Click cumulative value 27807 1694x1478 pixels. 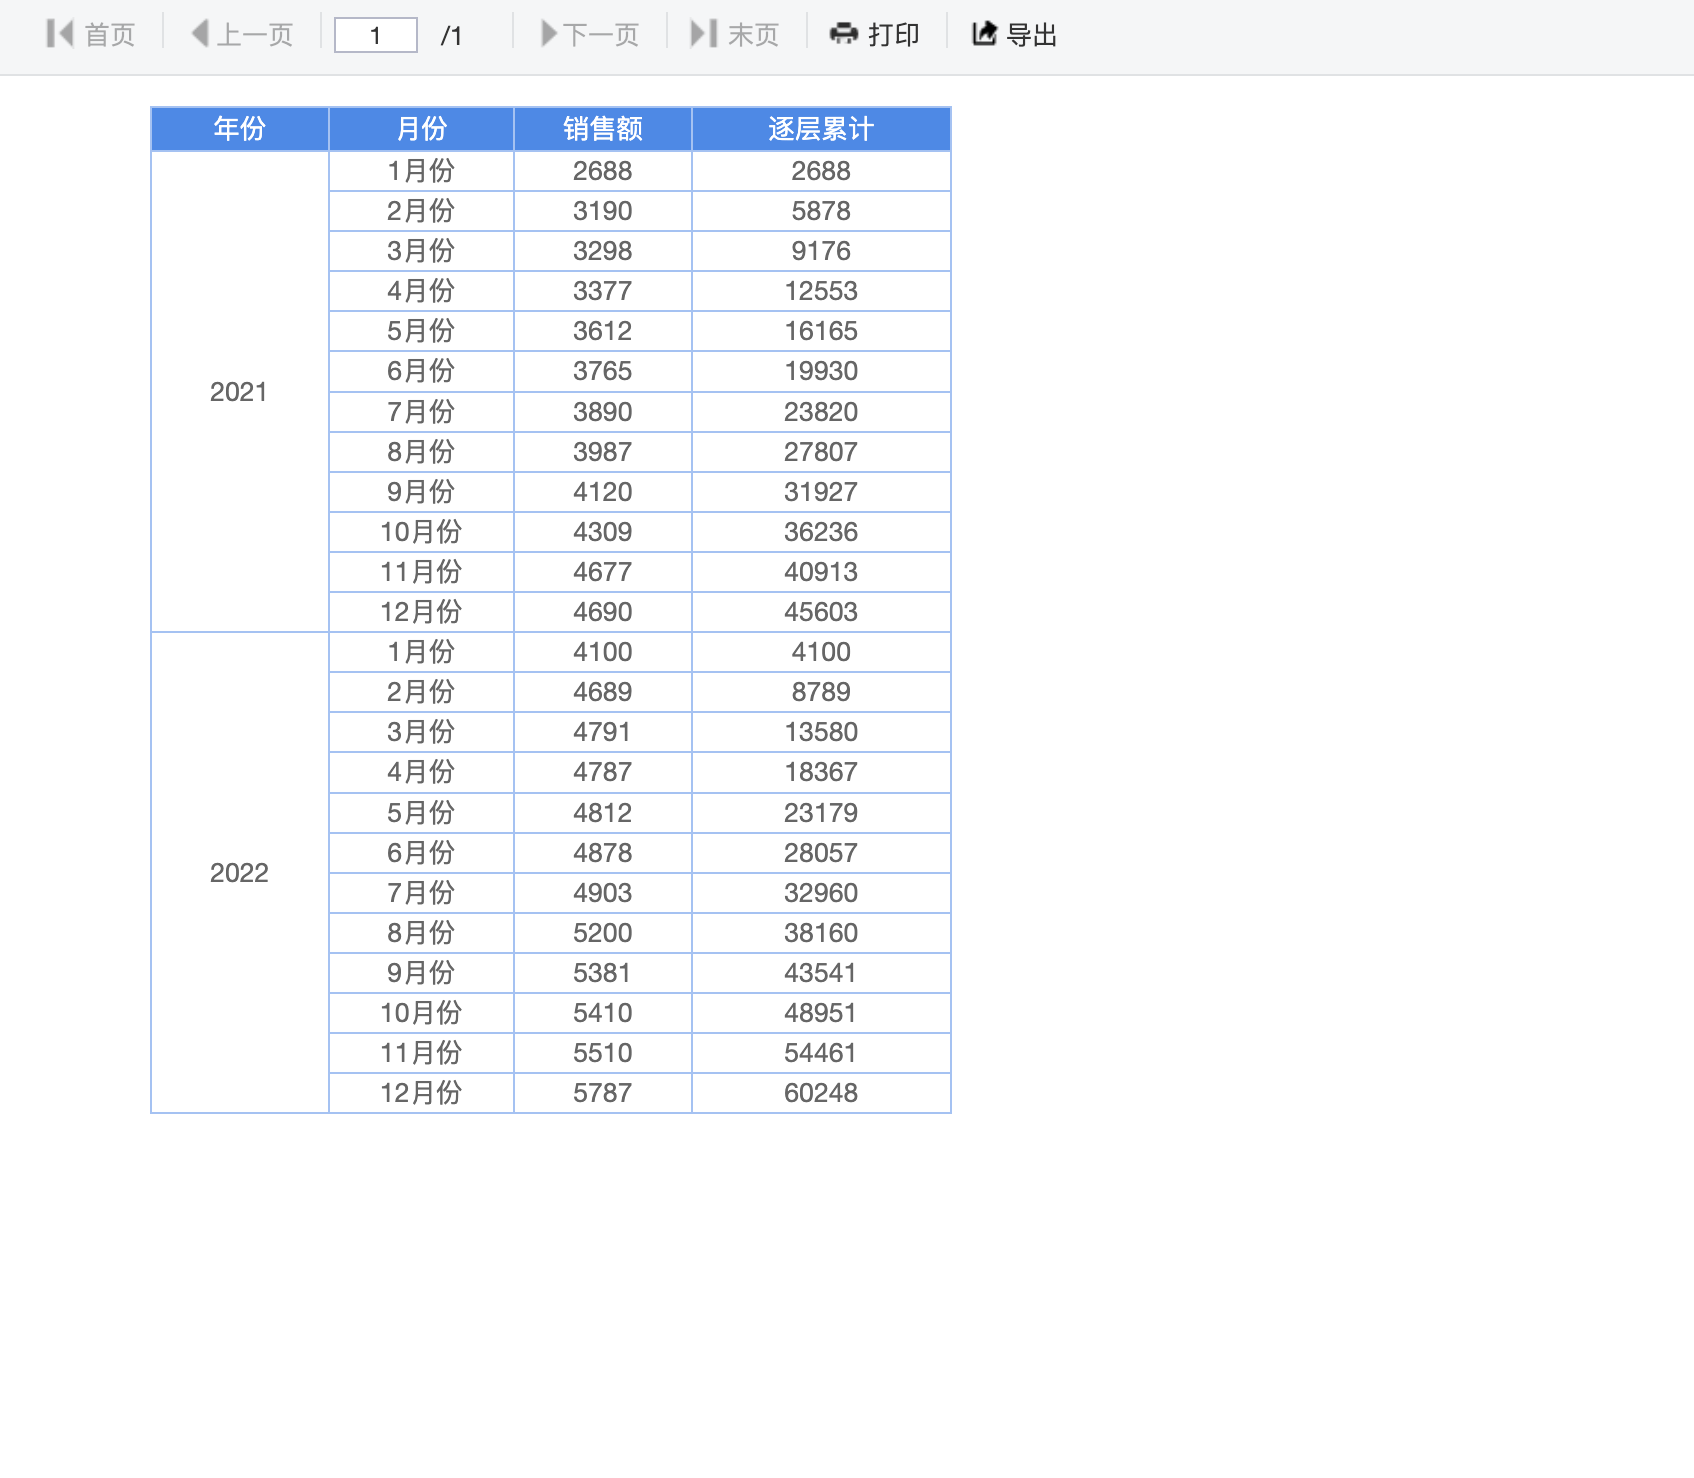[x=821, y=452]
